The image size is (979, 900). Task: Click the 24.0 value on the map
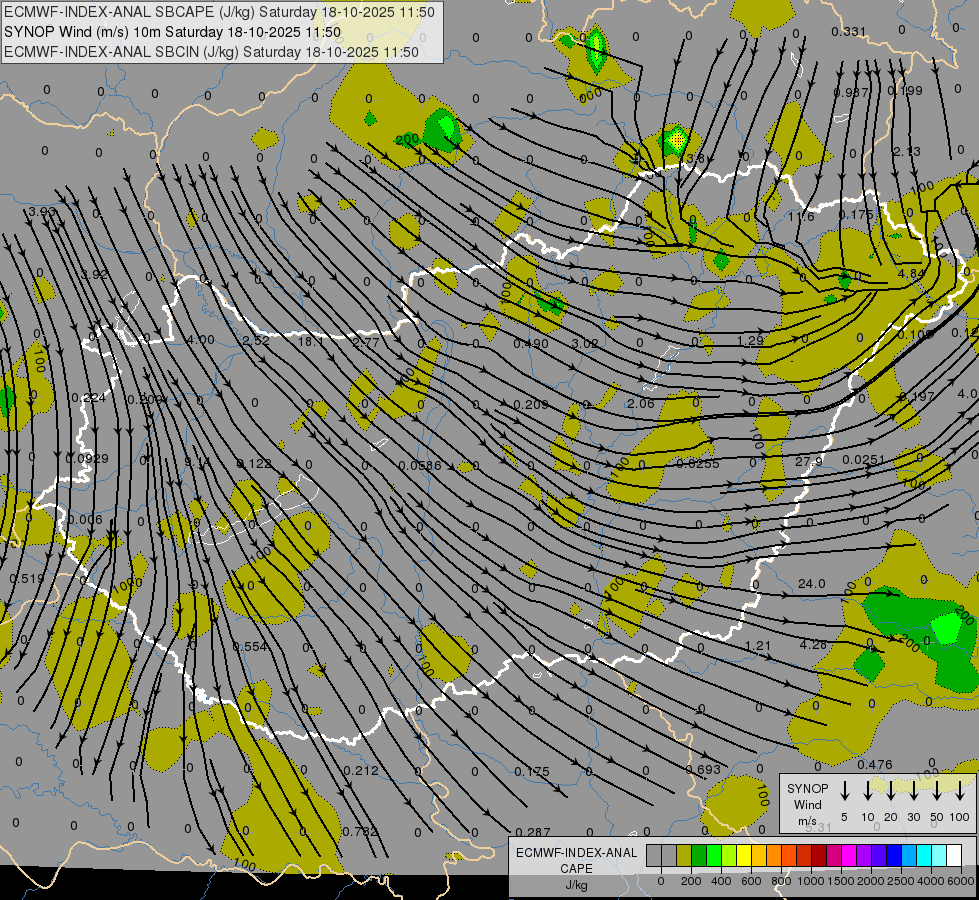(812, 583)
